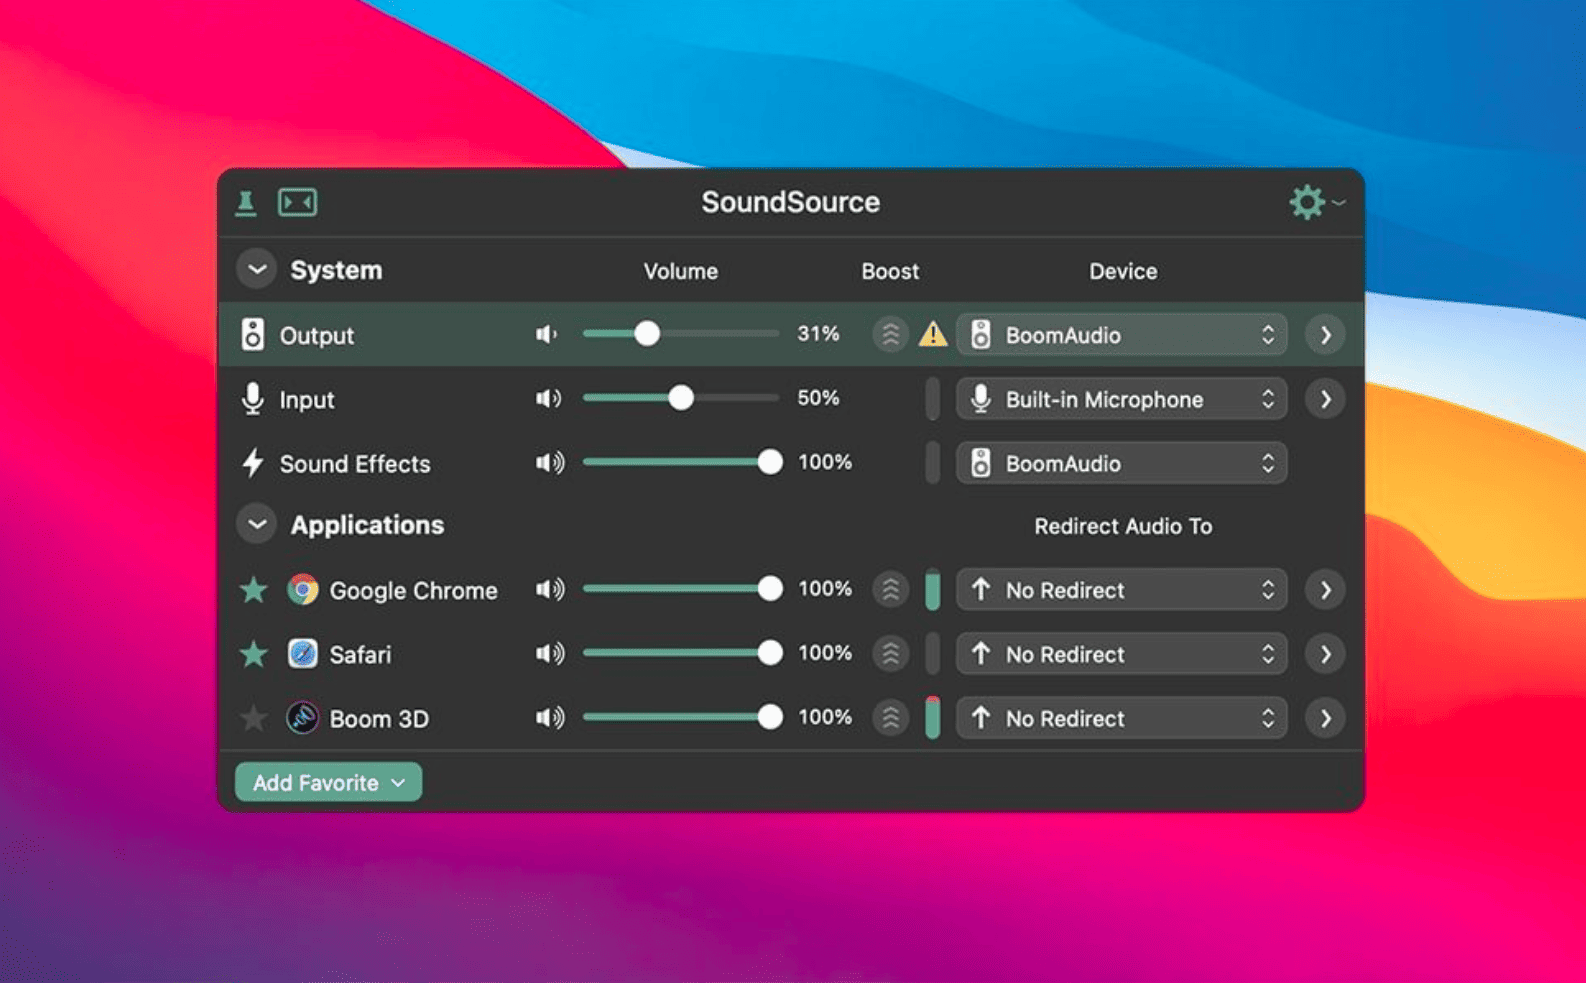1586x983 pixels.
Task: Set the Google Chrome volume slider
Action: [x=682, y=589]
